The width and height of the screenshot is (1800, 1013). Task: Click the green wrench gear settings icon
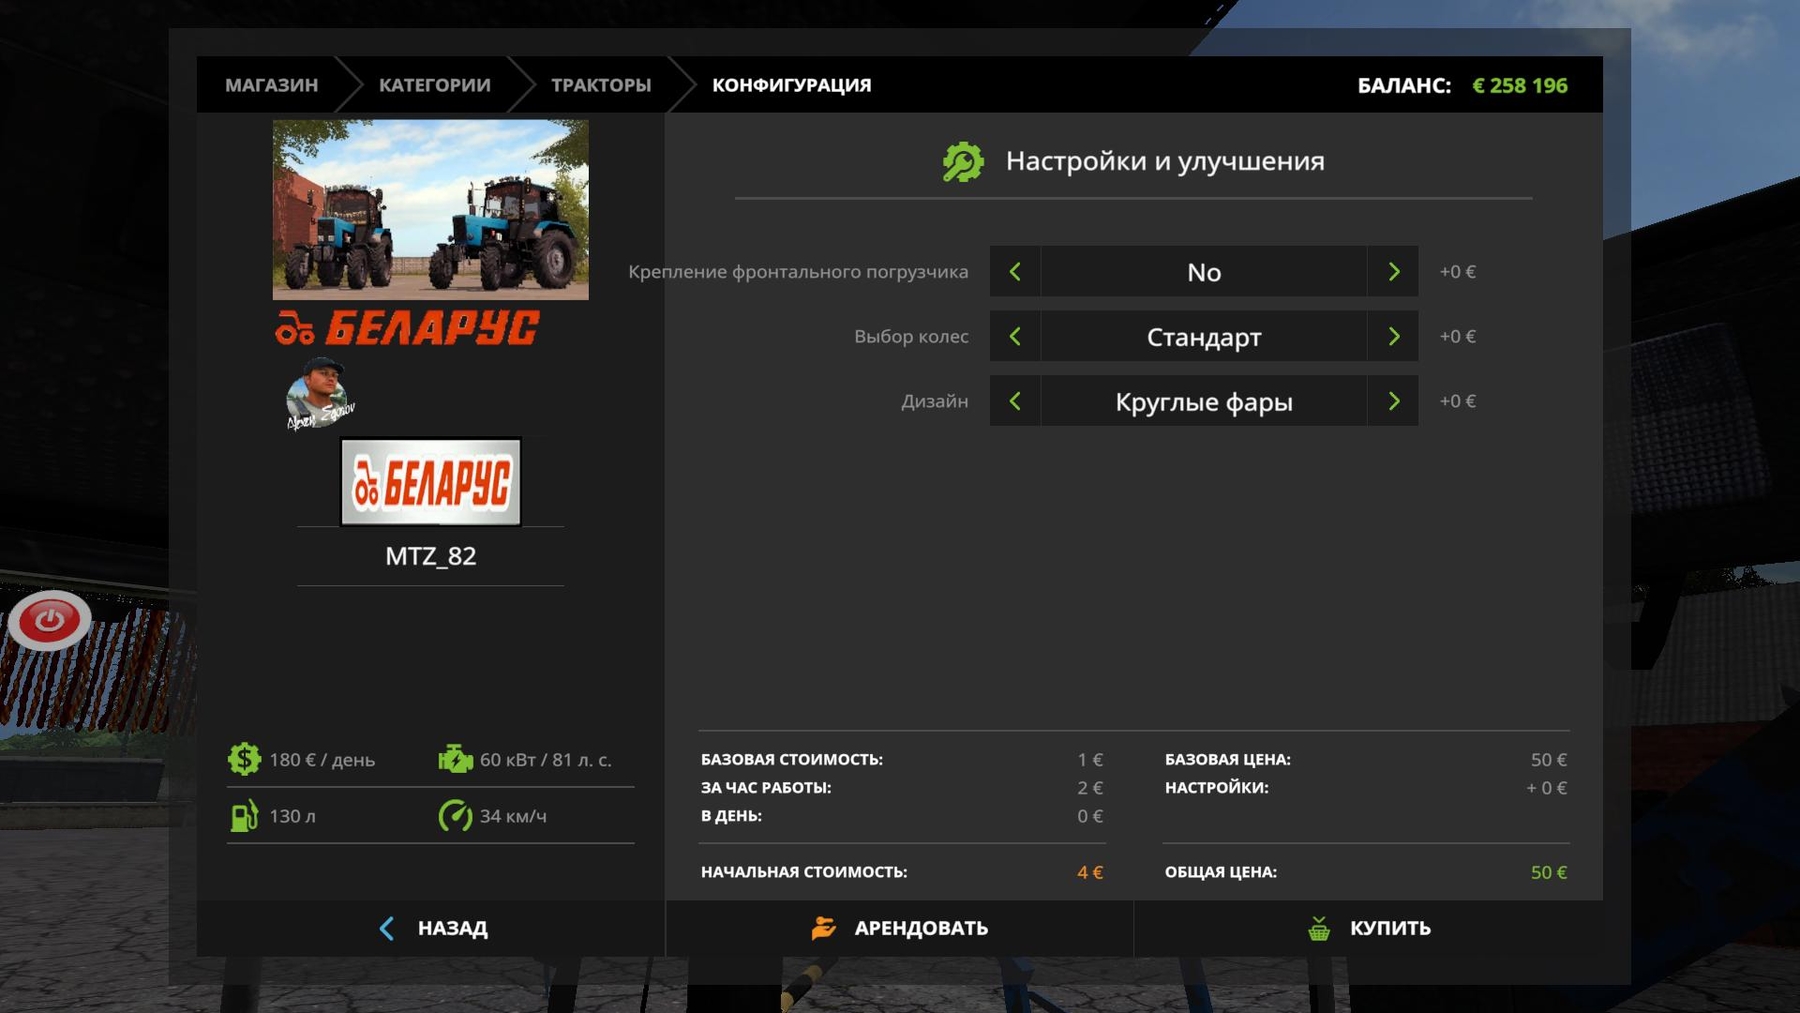point(963,162)
